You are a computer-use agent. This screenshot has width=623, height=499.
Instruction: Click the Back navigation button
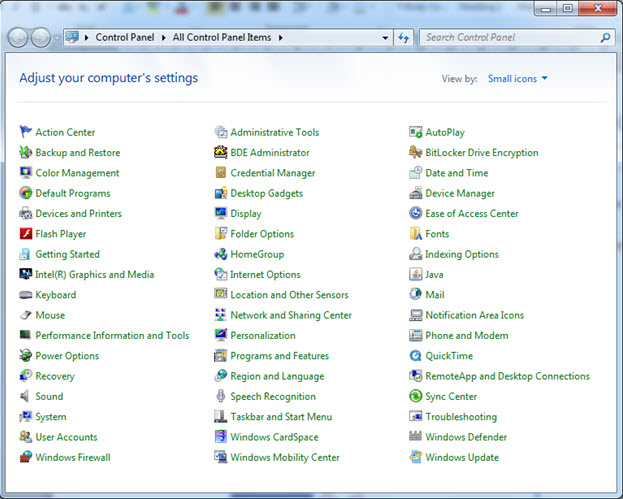tap(18, 38)
